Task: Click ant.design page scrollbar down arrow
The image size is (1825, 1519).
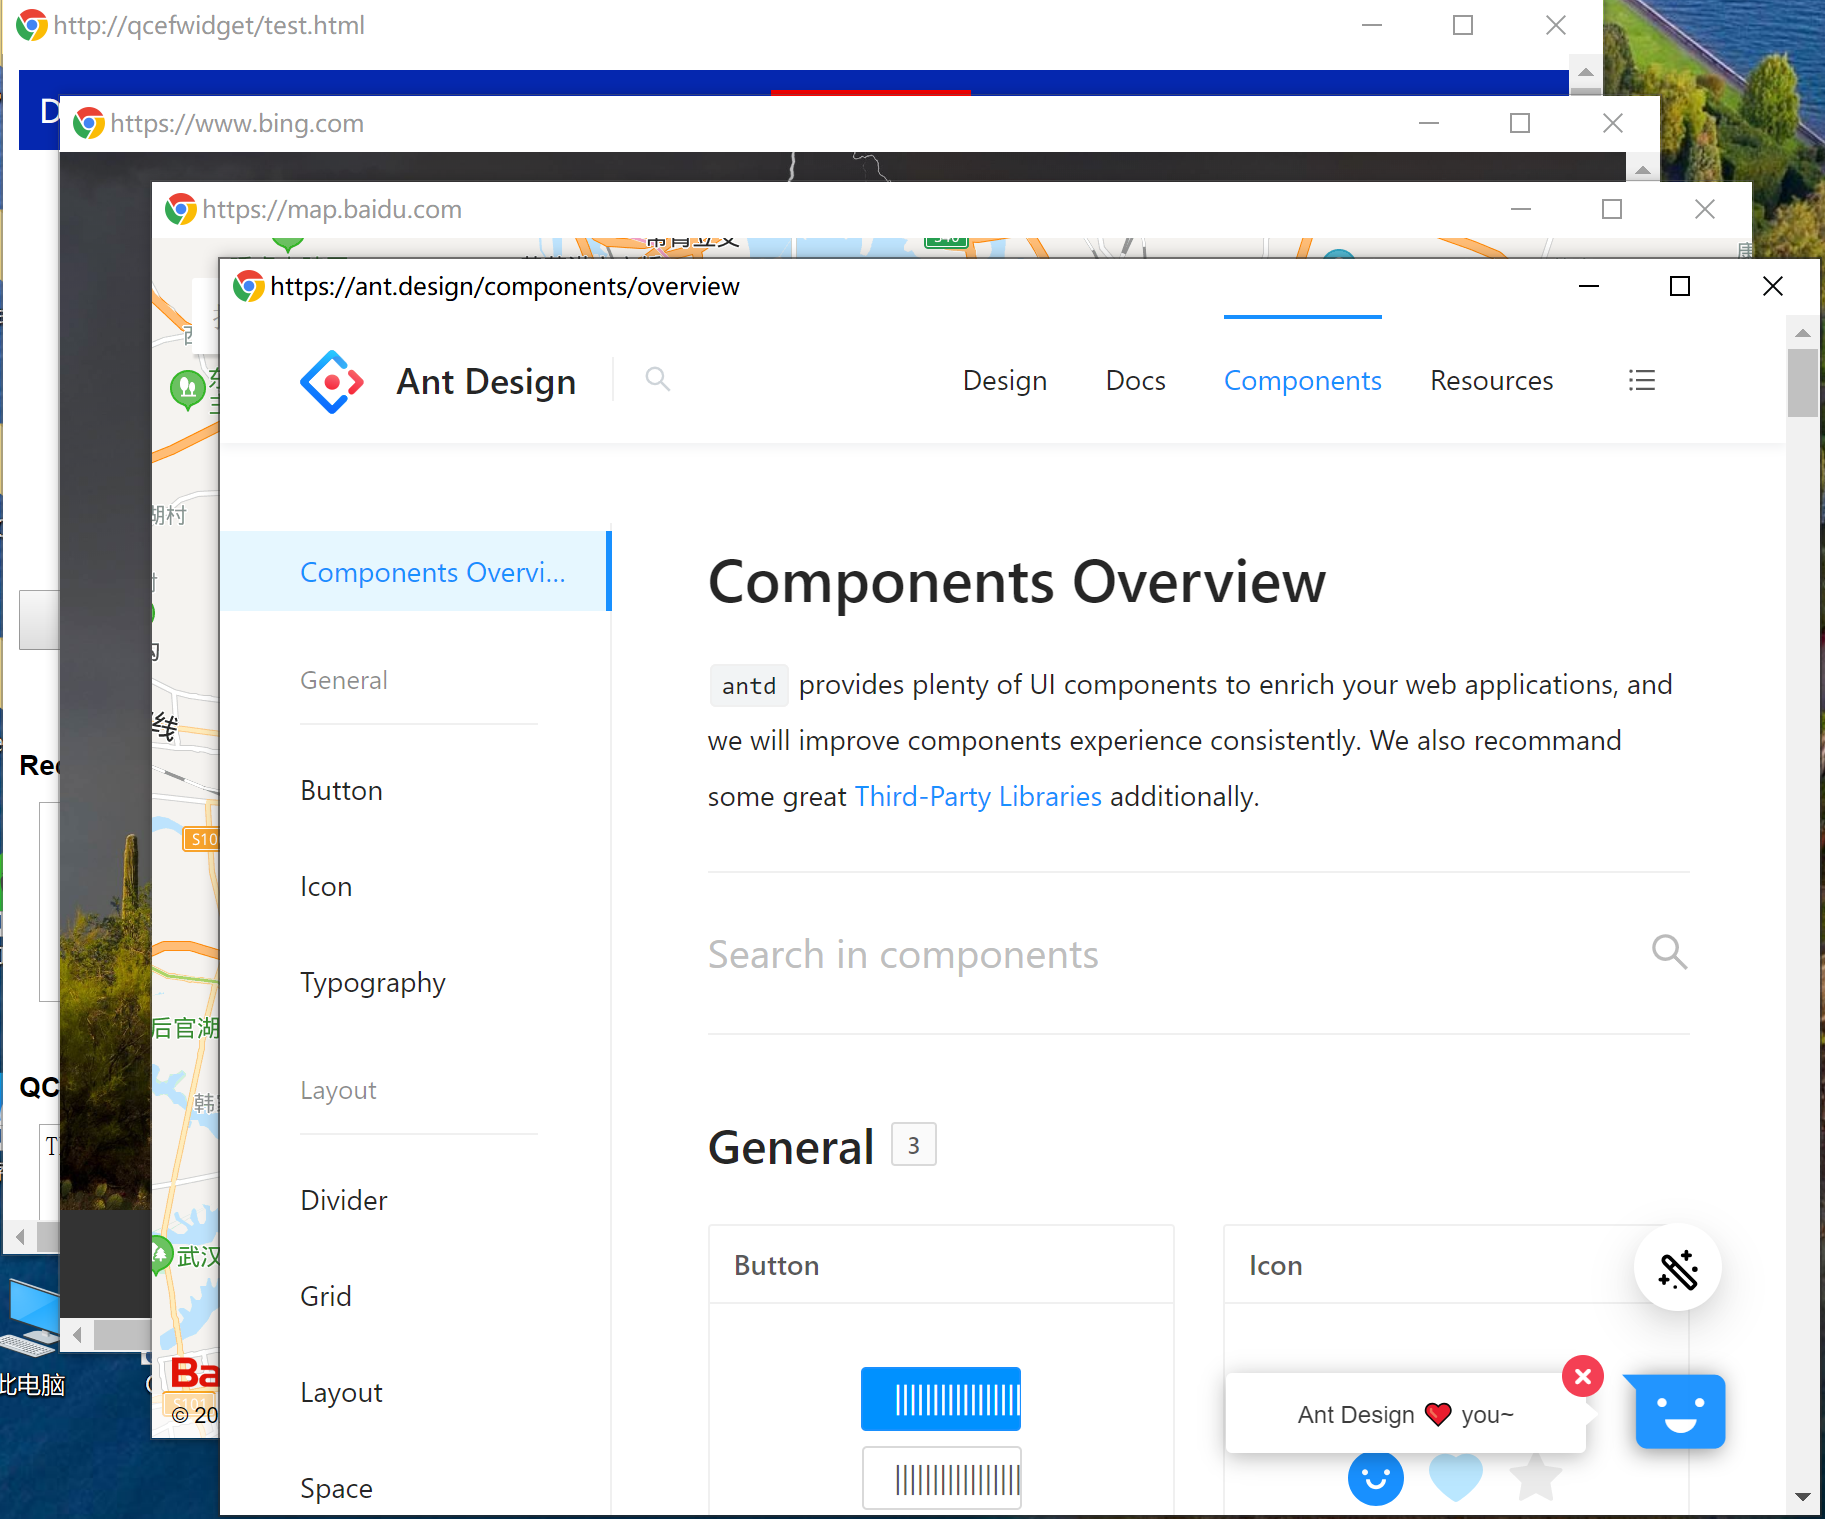Action: pyautogui.click(x=1803, y=1497)
